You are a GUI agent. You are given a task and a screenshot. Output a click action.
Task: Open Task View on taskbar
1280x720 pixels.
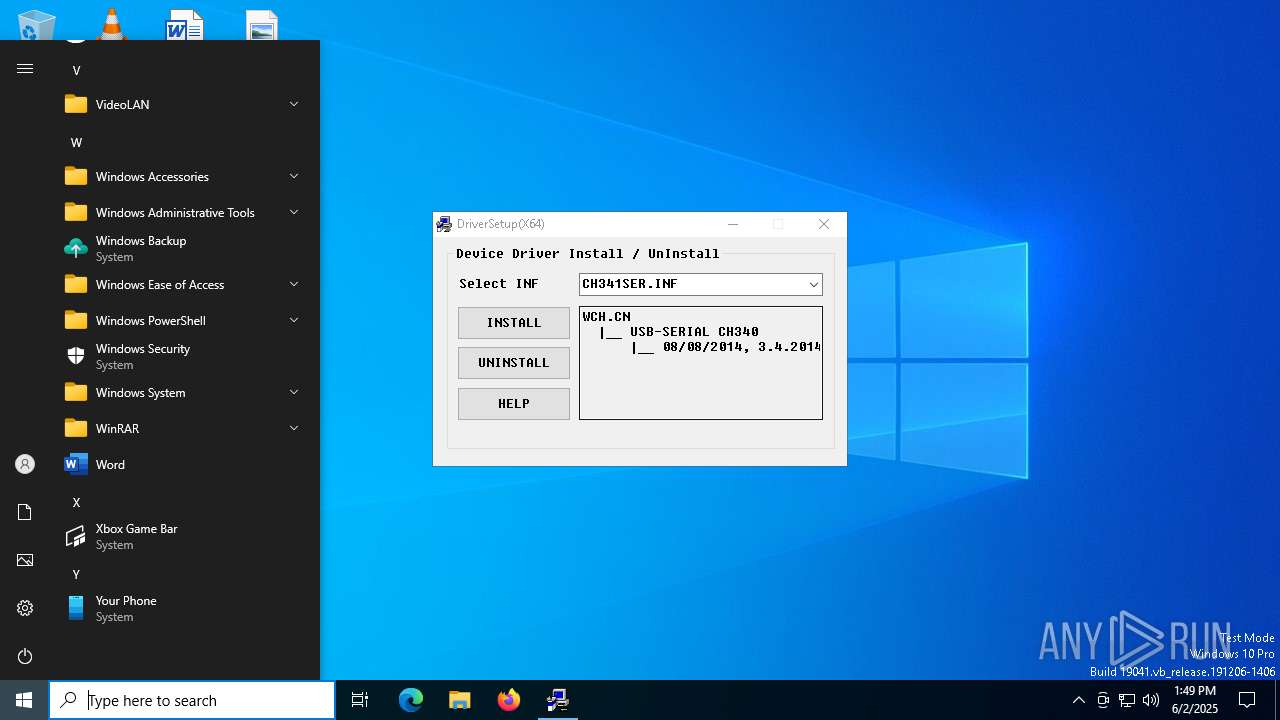pos(360,700)
